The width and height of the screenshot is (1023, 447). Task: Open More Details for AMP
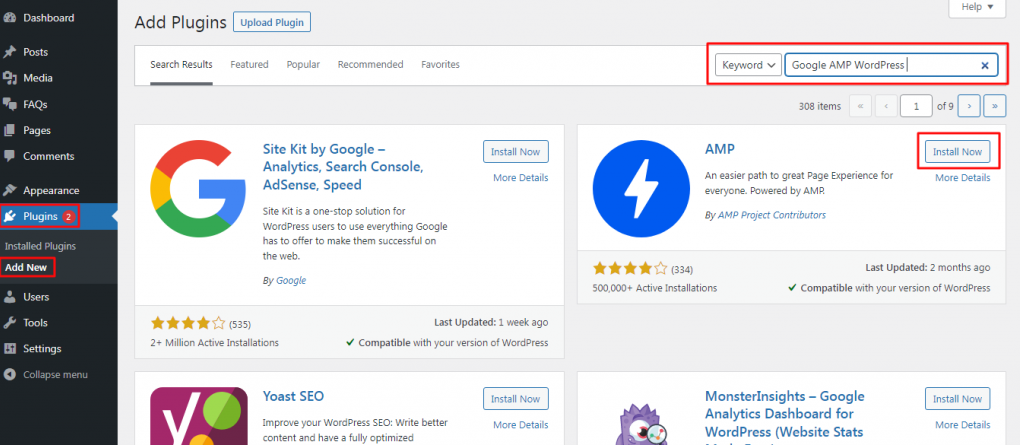pos(962,177)
